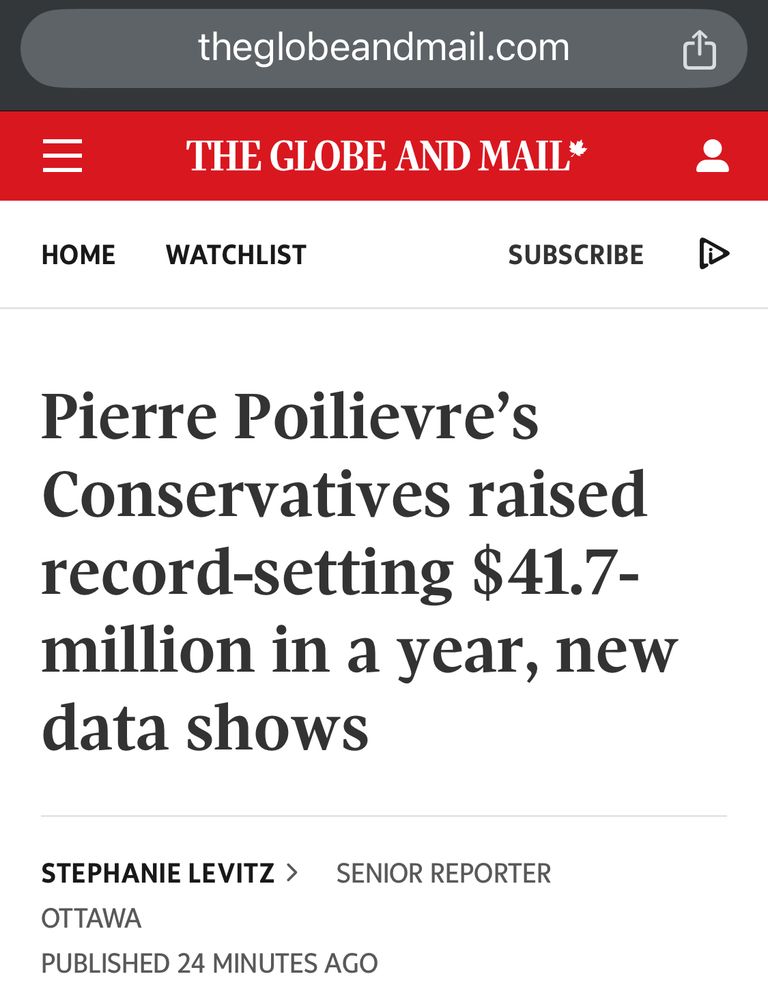The width and height of the screenshot is (768, 1000).
Task: Expand the chevron next to Stephanie Levitz
Action: click(x=292, y=872)
